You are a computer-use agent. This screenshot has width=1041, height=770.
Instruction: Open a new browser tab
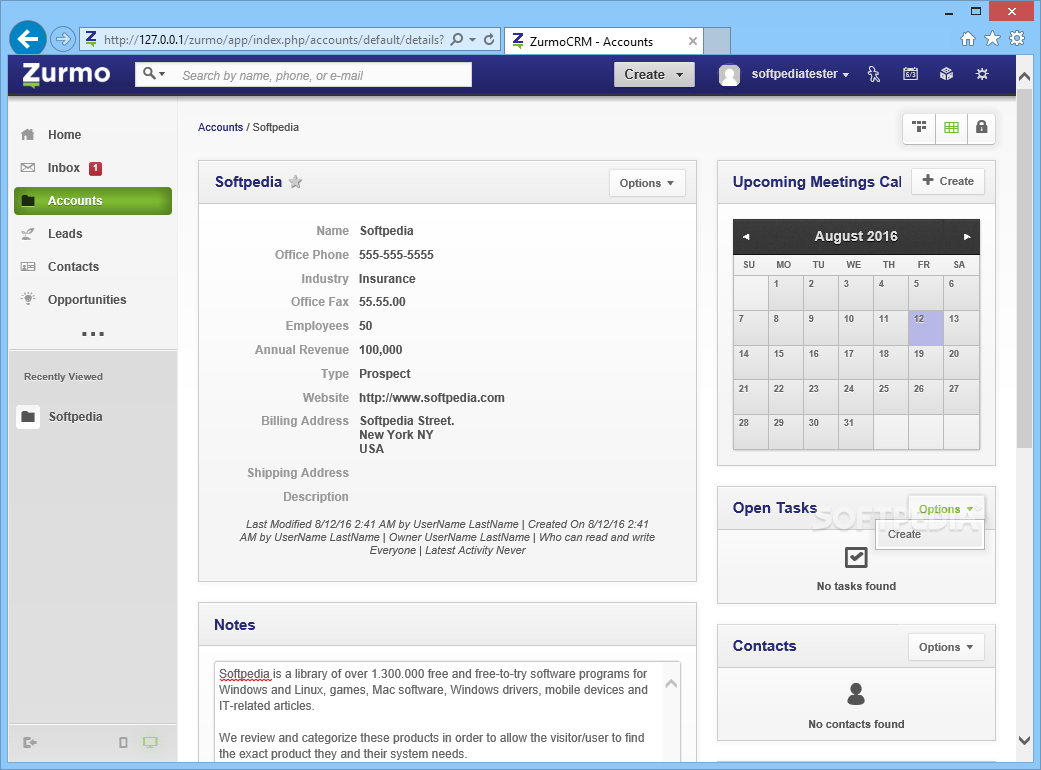(x=717, y=41)
